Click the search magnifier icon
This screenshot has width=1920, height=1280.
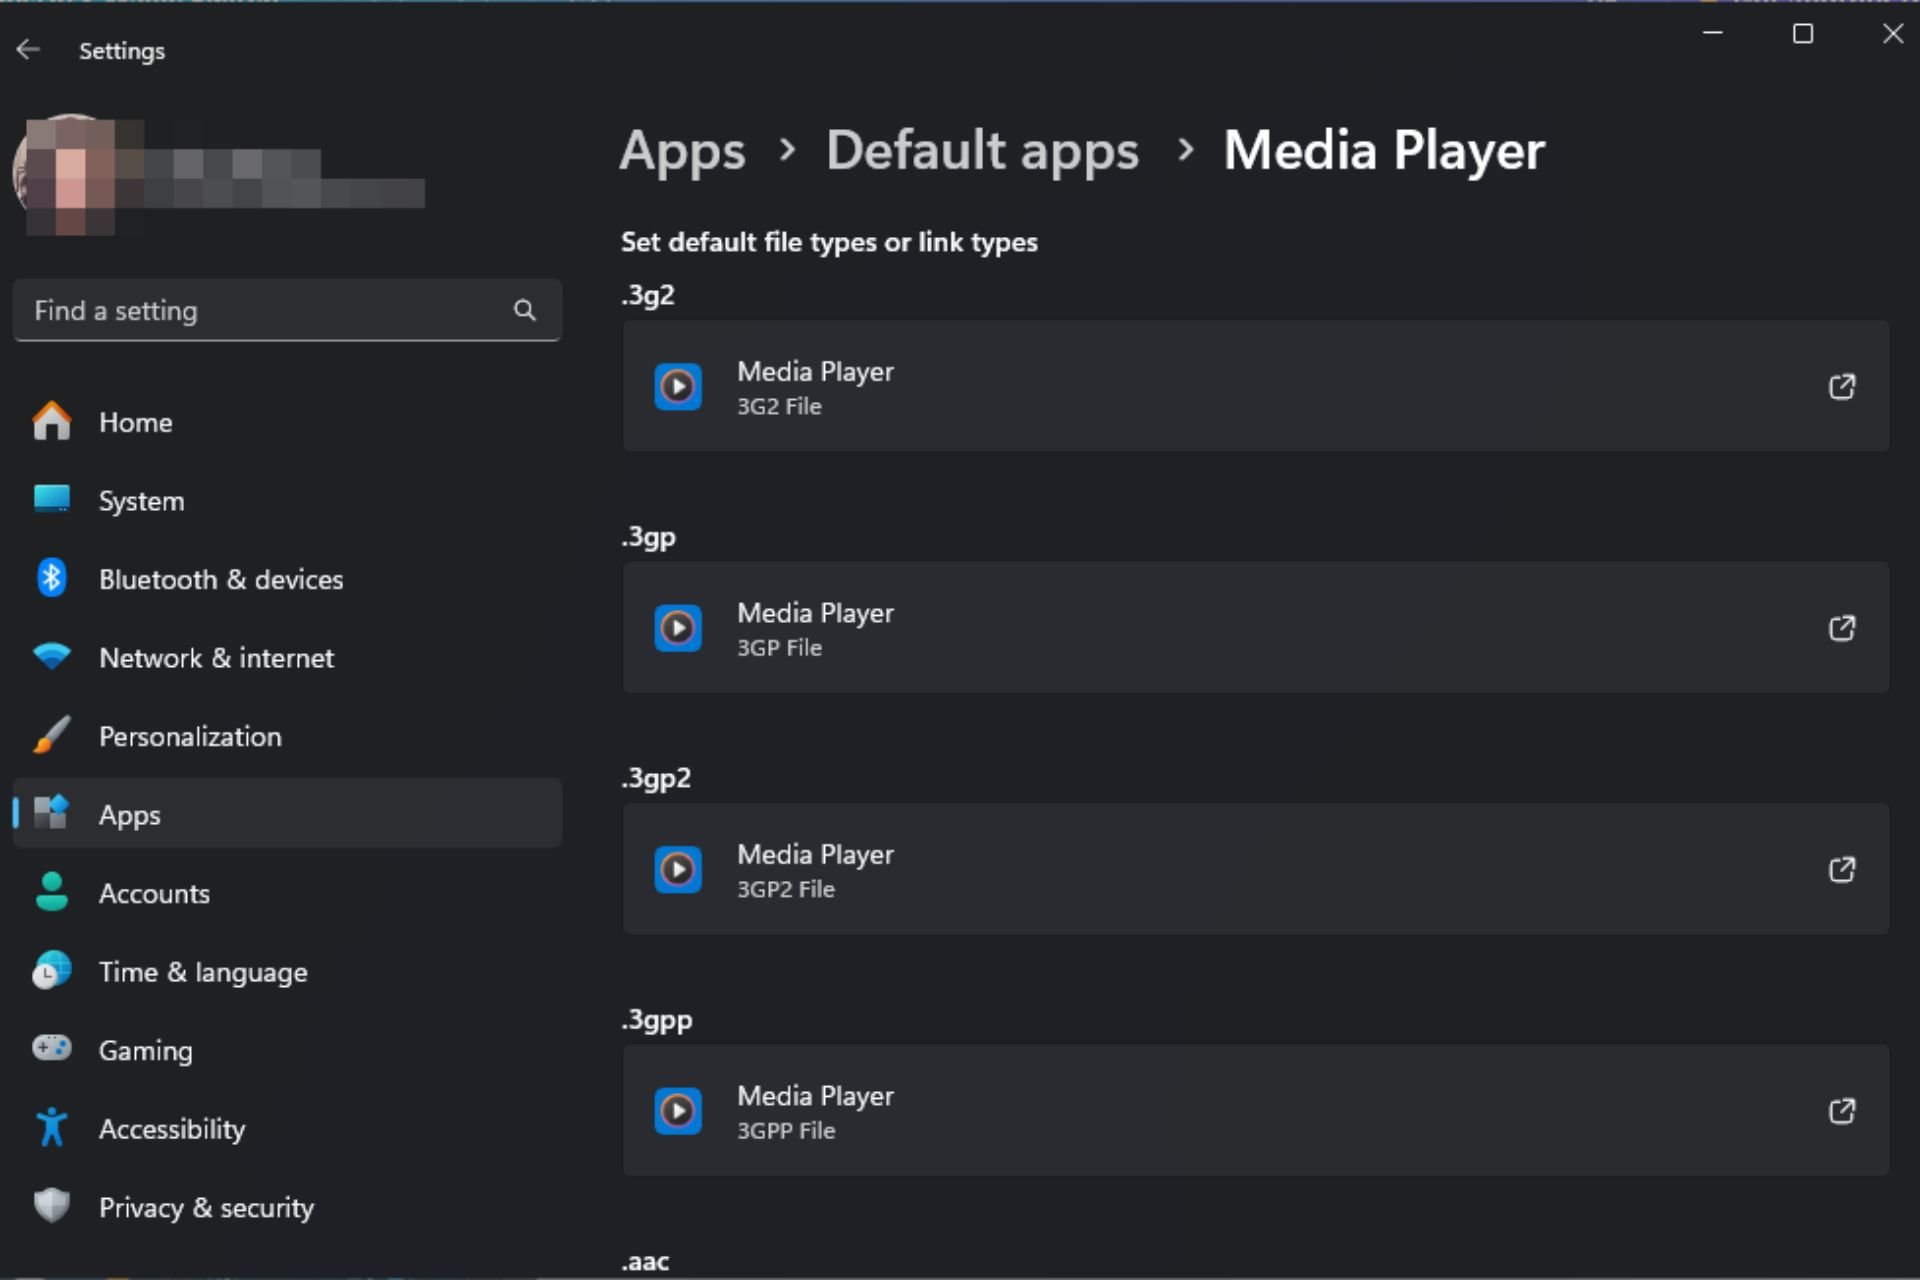click(x=525, y=311)
